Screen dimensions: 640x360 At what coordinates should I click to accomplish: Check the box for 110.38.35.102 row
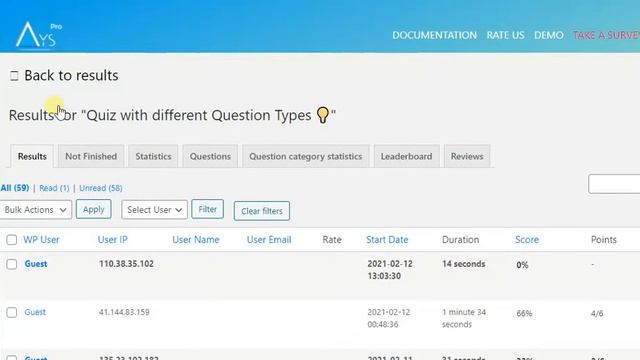click(x=12, y=264)
